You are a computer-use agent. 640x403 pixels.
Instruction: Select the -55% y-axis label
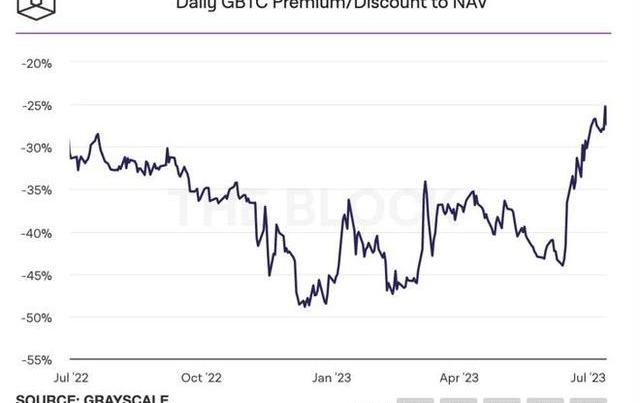tap(37, 360)
